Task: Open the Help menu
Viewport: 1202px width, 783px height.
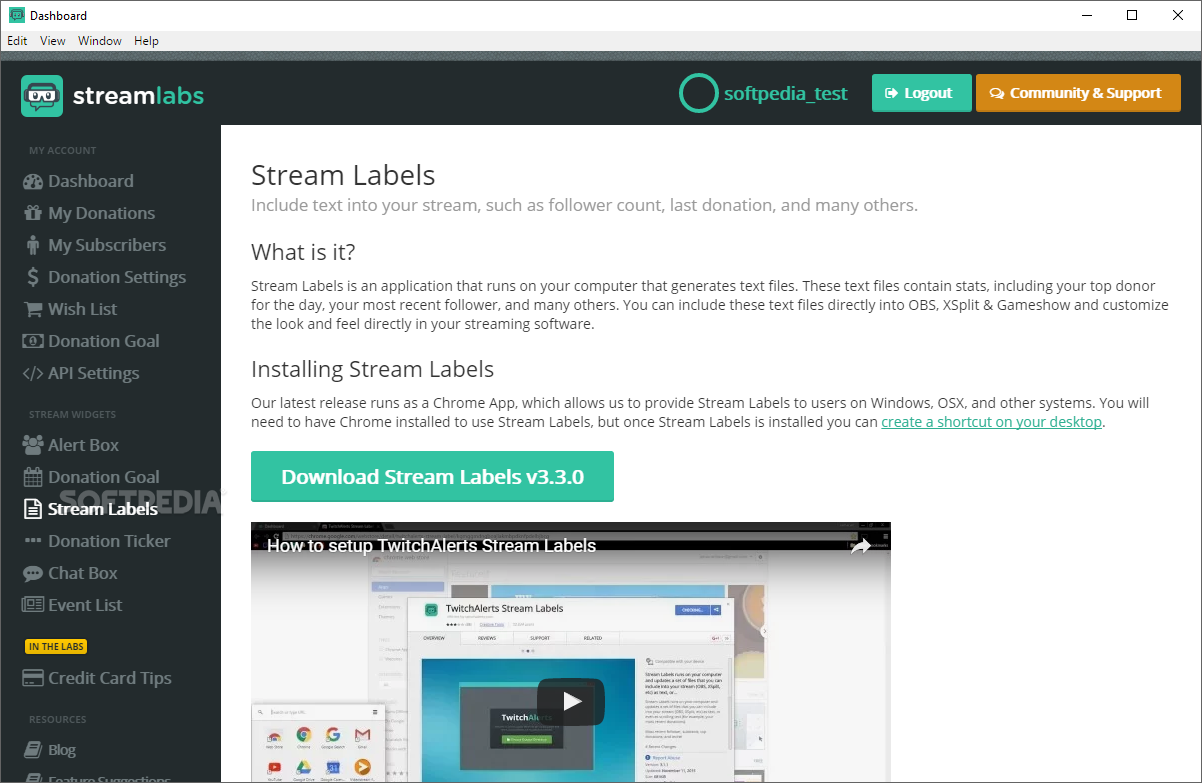Action: [x=147, y=41]
